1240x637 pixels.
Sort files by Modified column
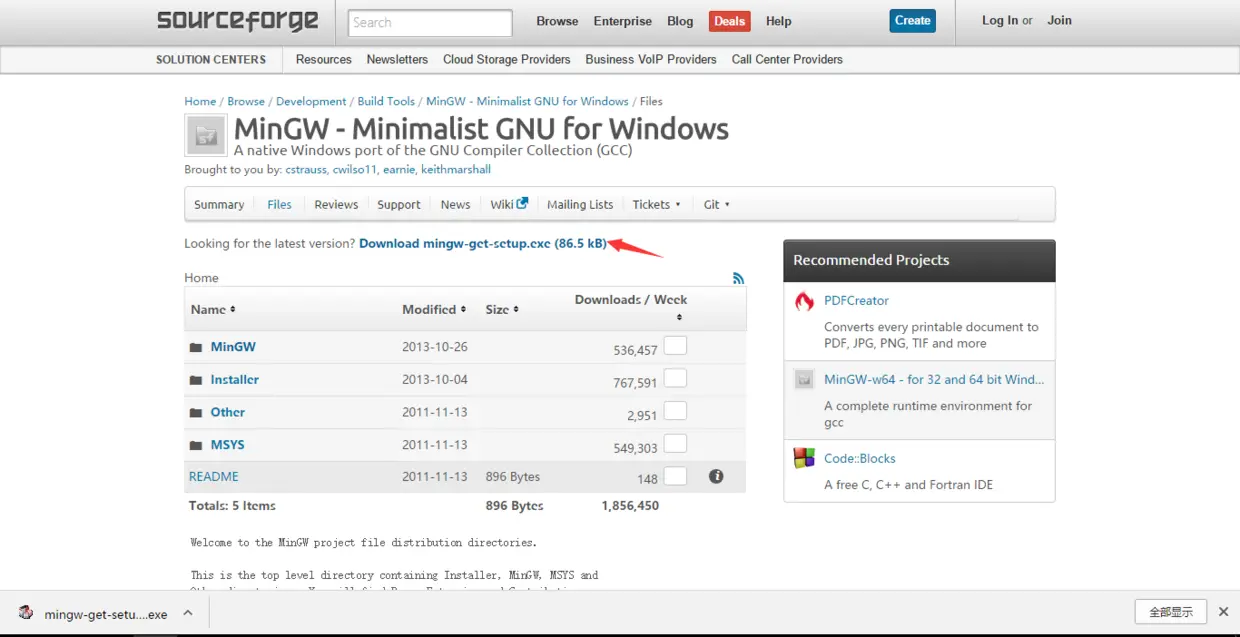click(x=435, y=309)
